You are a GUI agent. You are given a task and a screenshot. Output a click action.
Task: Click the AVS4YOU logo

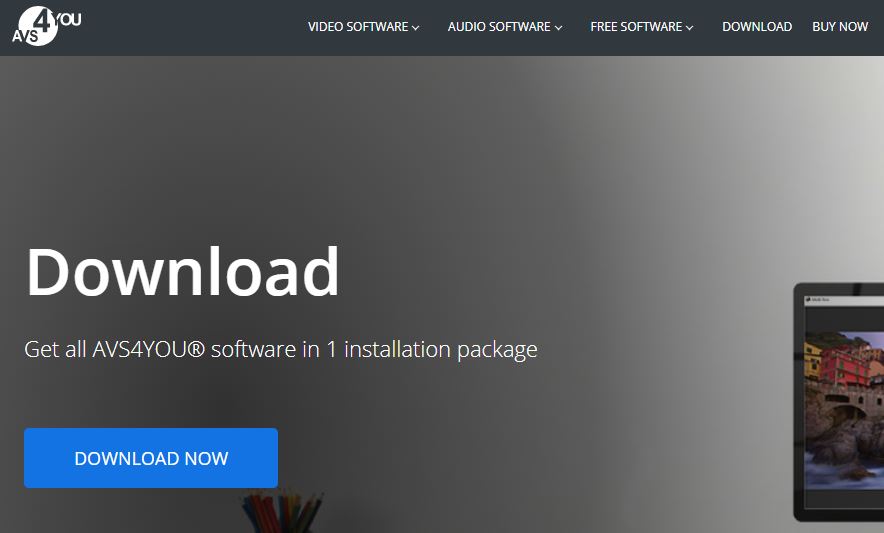(47, 27)
